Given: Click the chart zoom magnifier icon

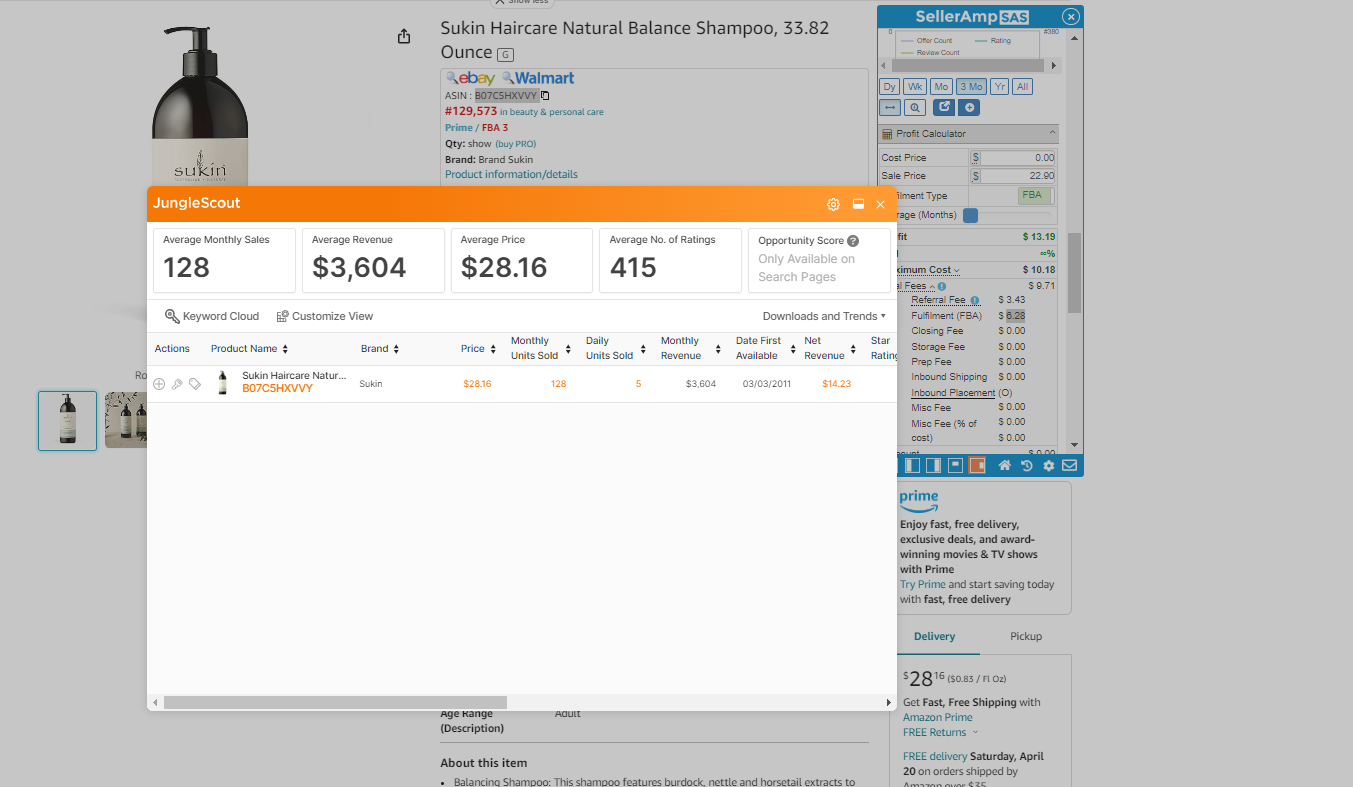Looking at the screenshot, I should (915, 108).
